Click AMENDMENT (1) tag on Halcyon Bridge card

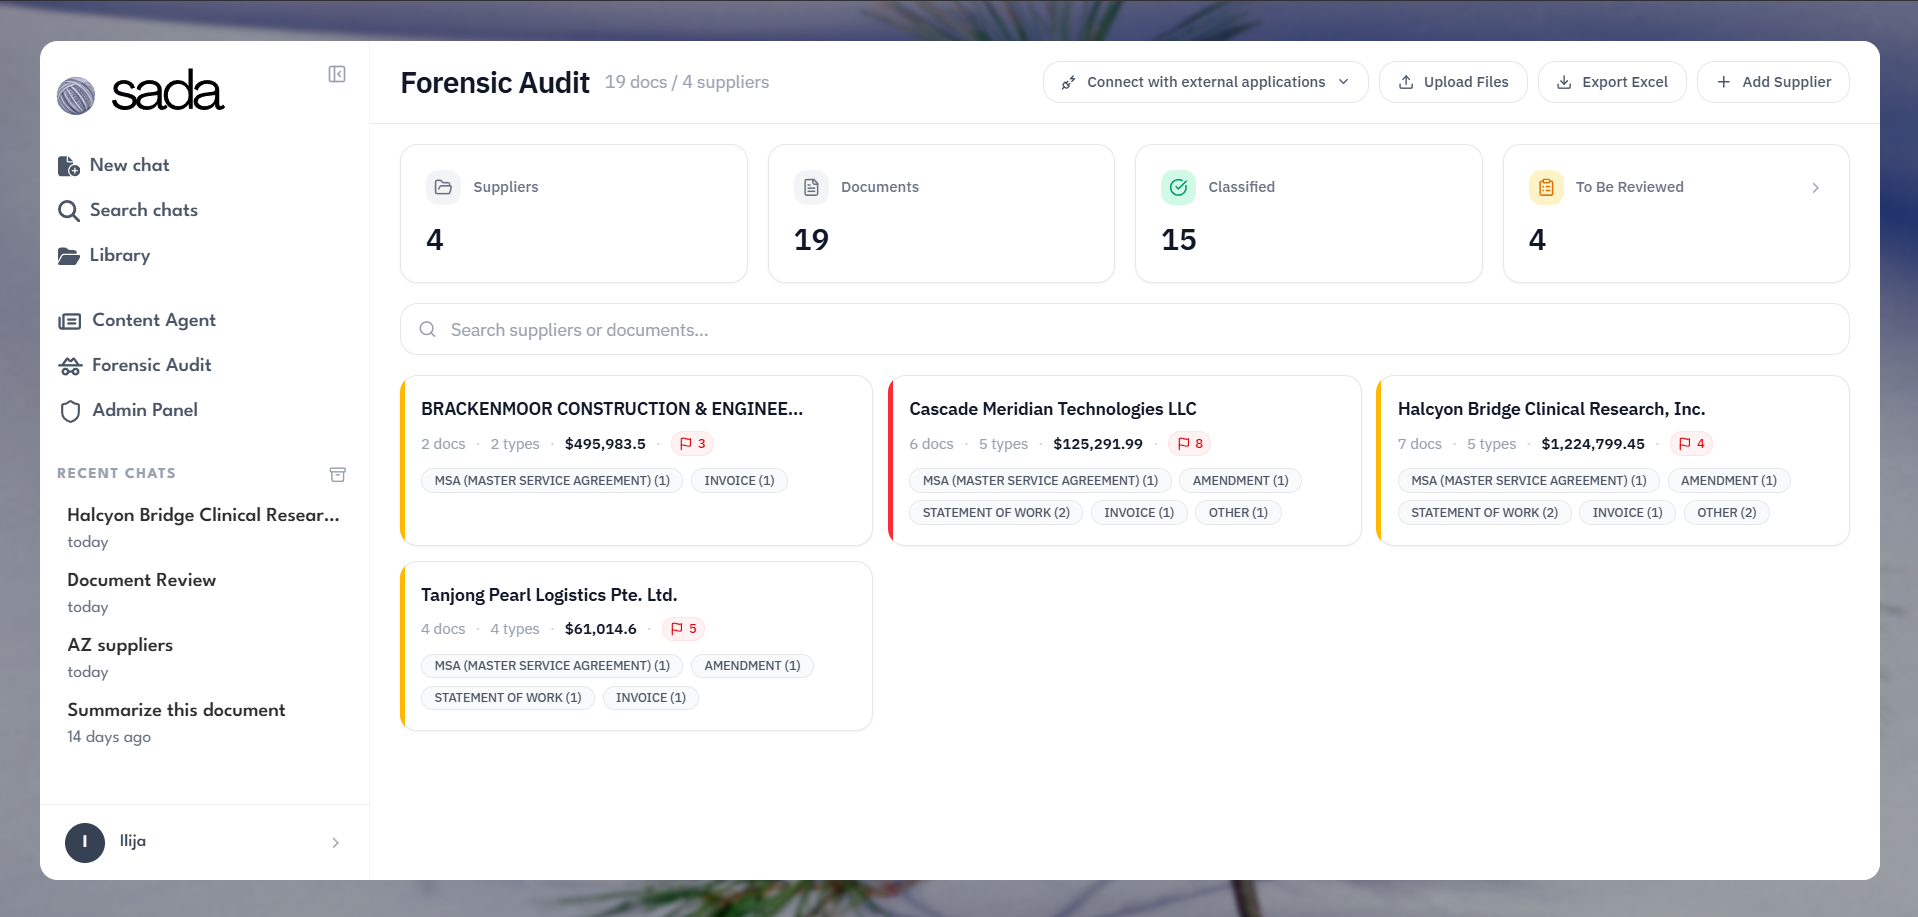tap(1729, 481)
